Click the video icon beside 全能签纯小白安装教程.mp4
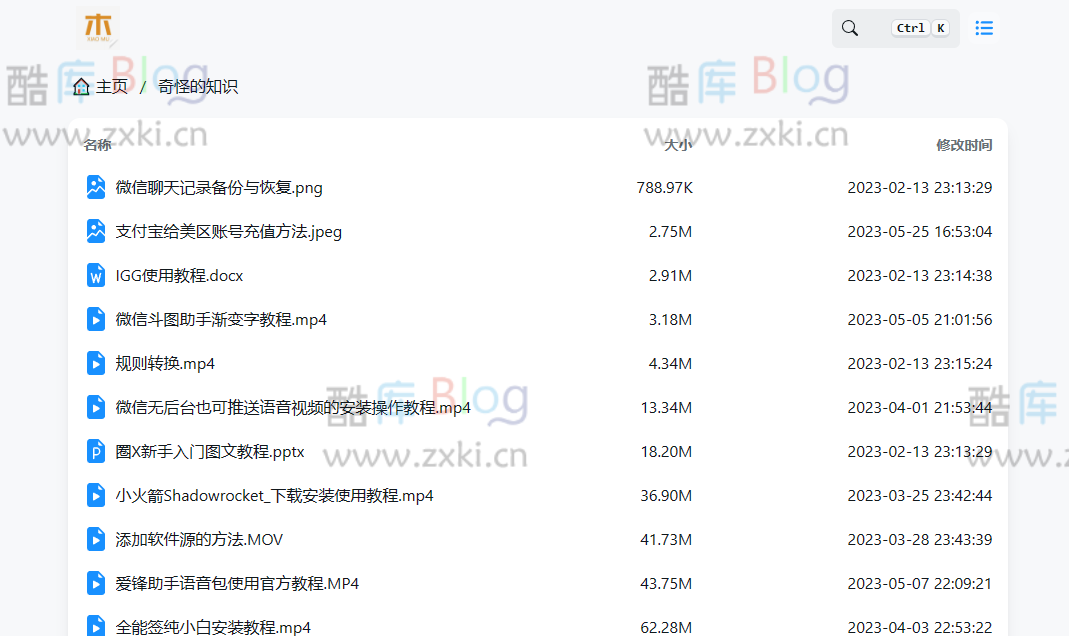 95,626
